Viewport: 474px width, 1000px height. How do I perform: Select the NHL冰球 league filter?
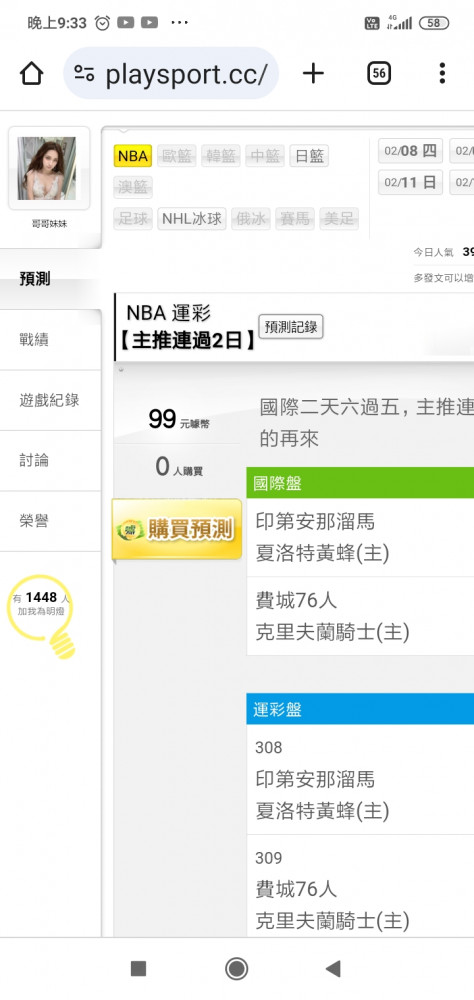click(x=192, y=219)
